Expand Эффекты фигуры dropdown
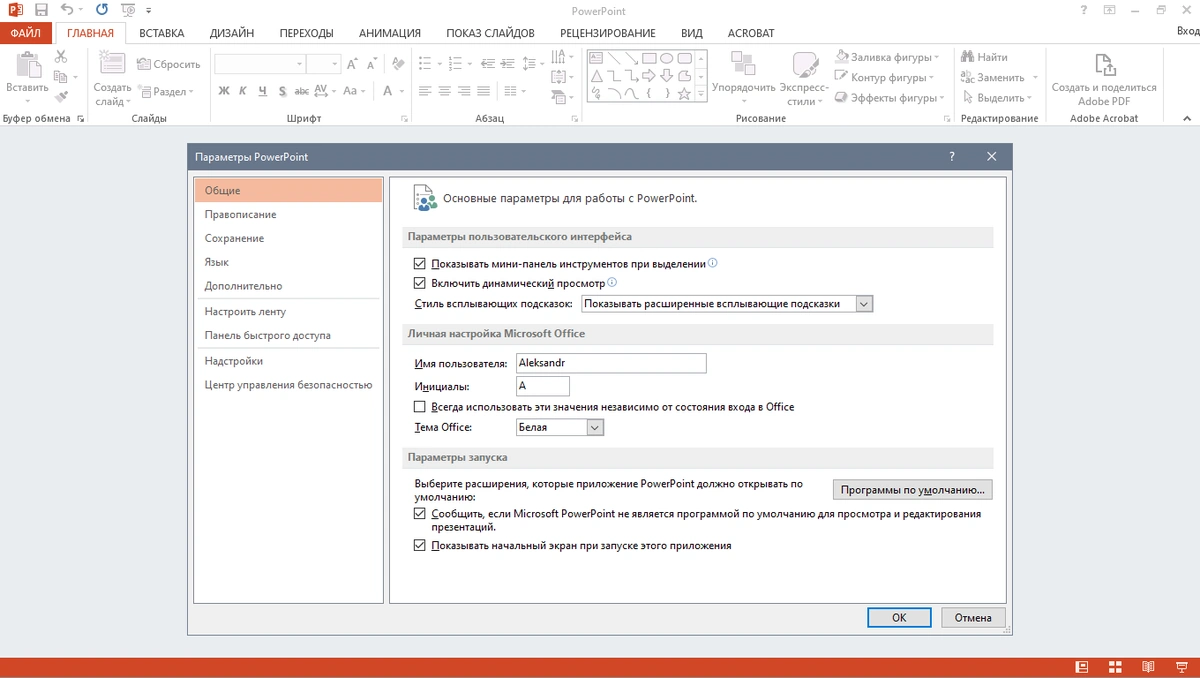This screenshot has height=678, width=1200. pos(941,98)
